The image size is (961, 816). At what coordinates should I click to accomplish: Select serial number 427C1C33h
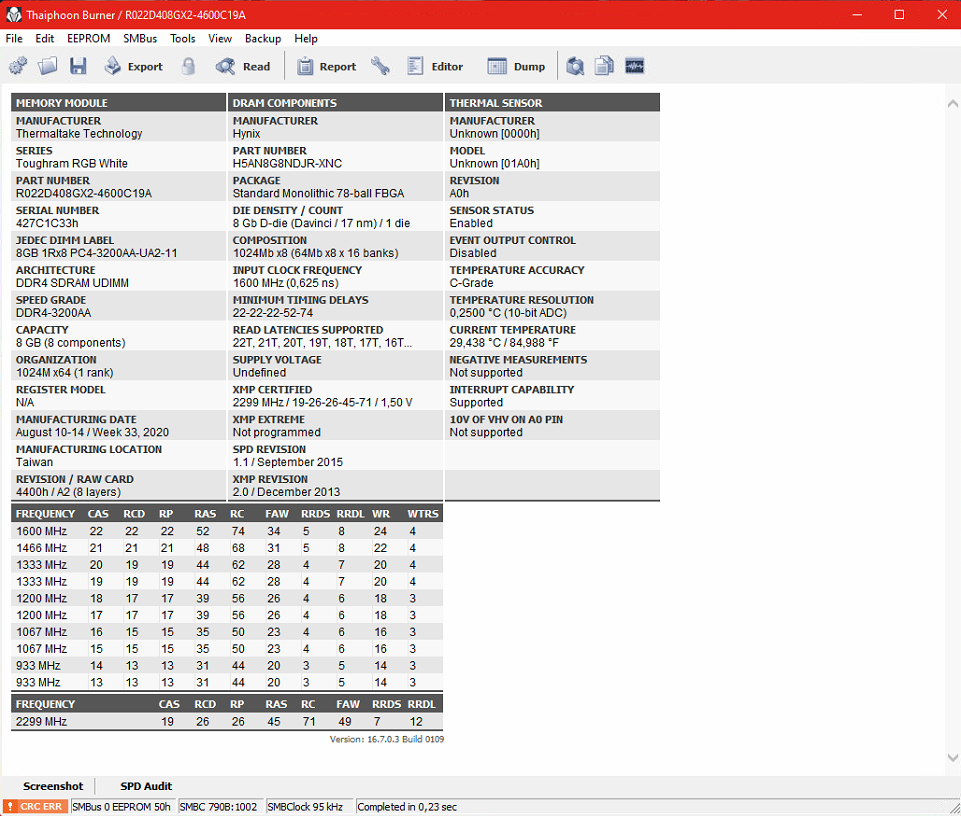coord(47,223)
